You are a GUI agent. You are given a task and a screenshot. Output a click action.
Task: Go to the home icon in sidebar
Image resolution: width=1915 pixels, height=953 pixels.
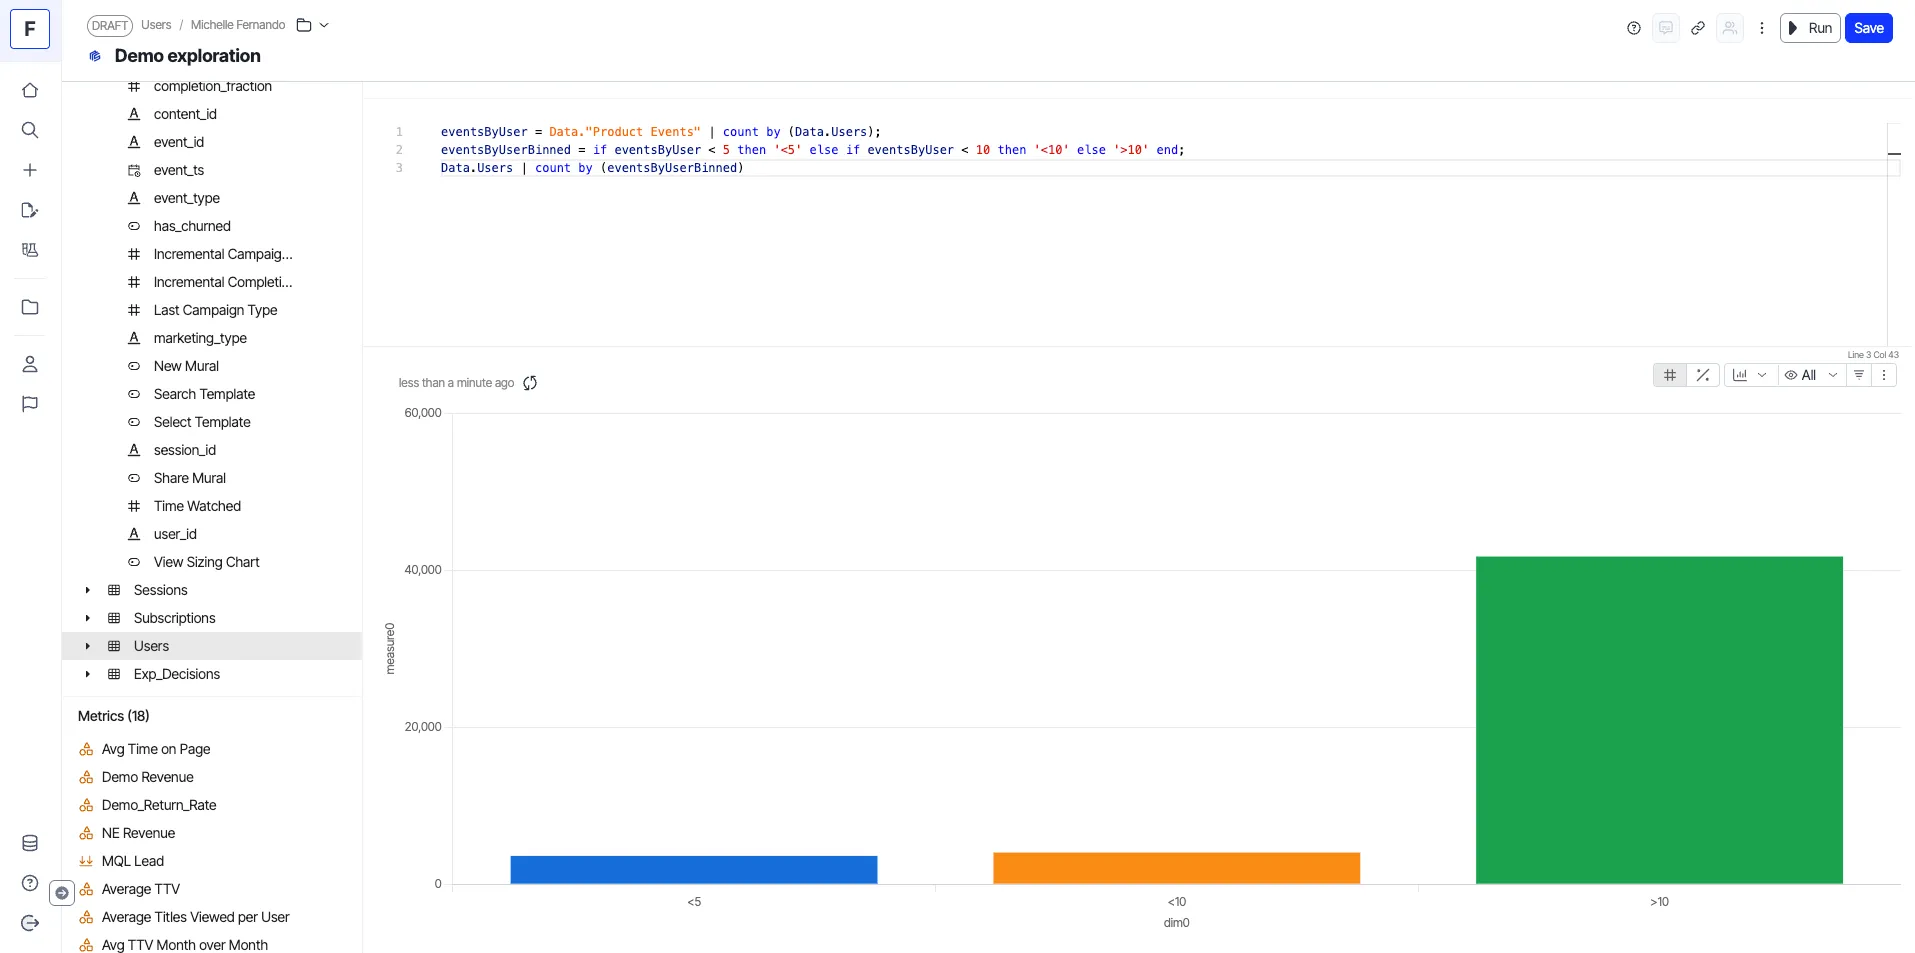tap(30, 90)
